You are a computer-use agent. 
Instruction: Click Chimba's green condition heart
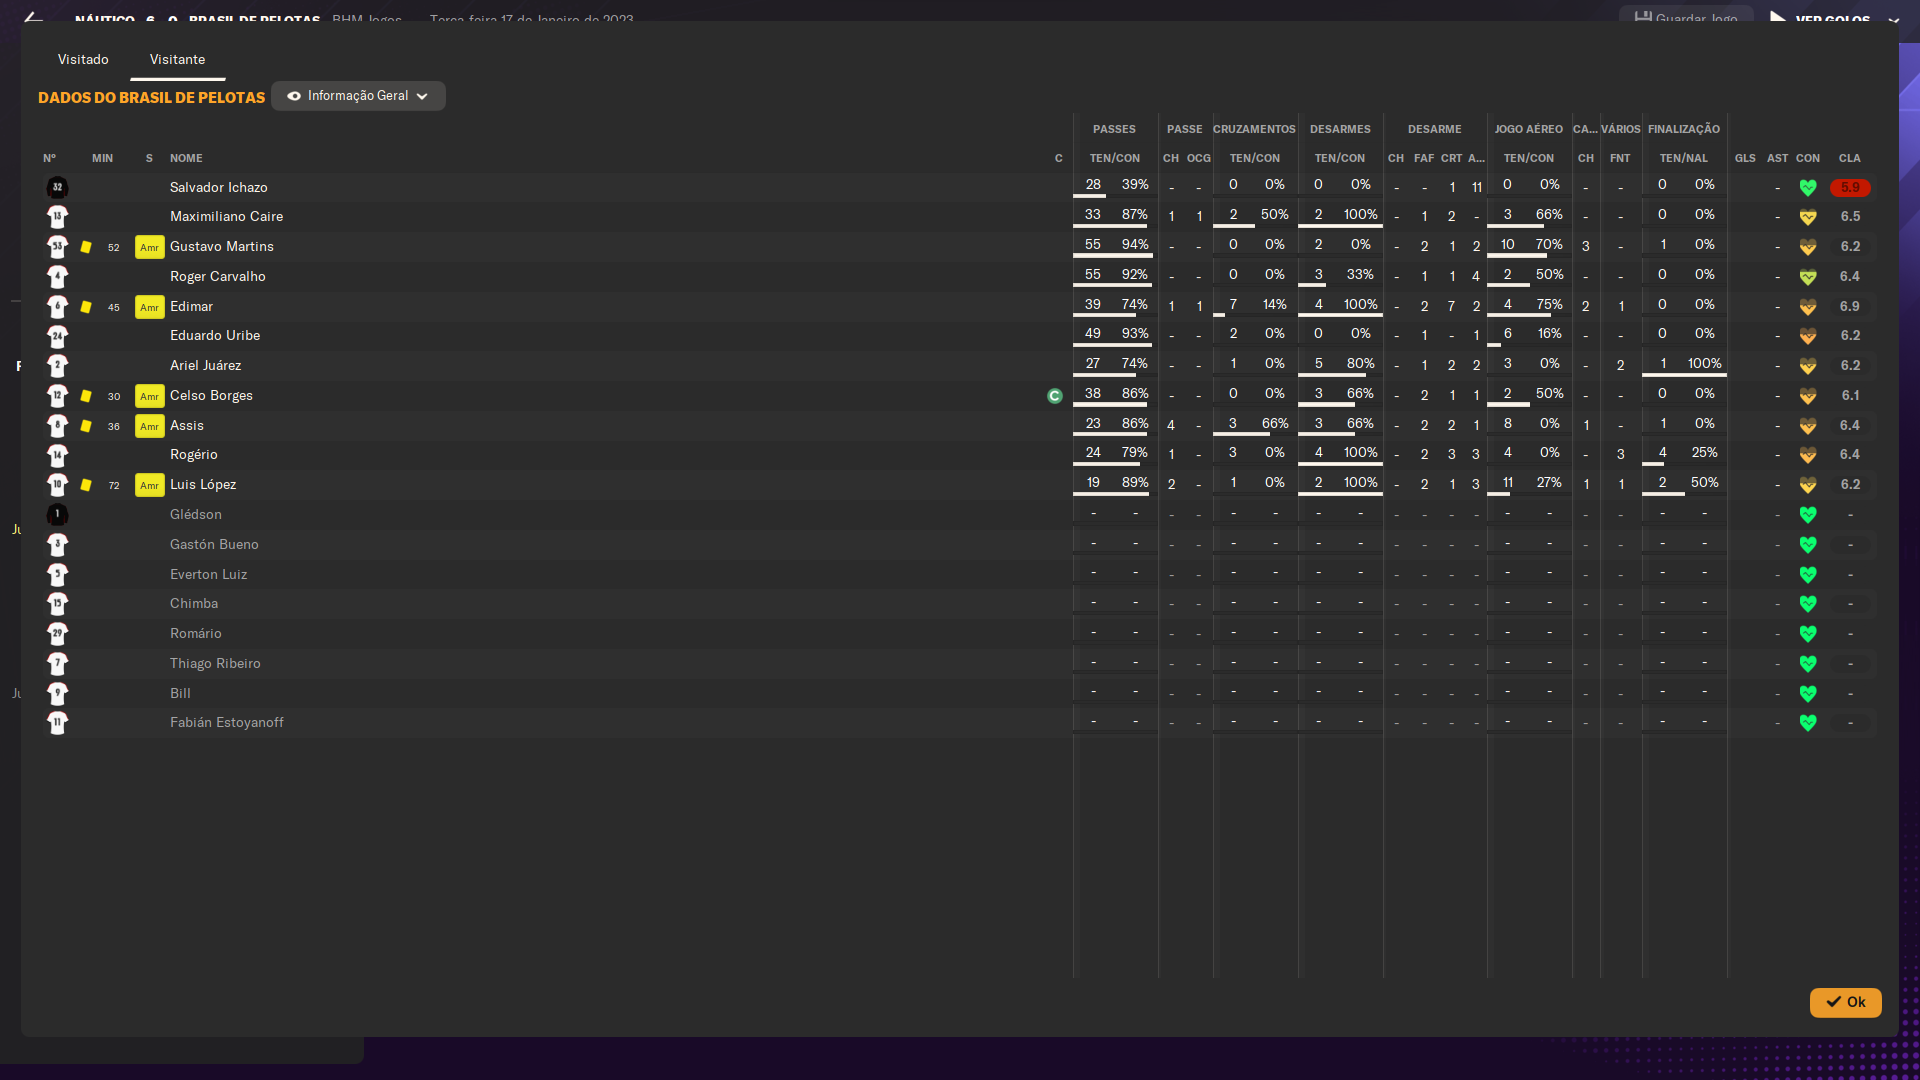[x=1808, y=604]
